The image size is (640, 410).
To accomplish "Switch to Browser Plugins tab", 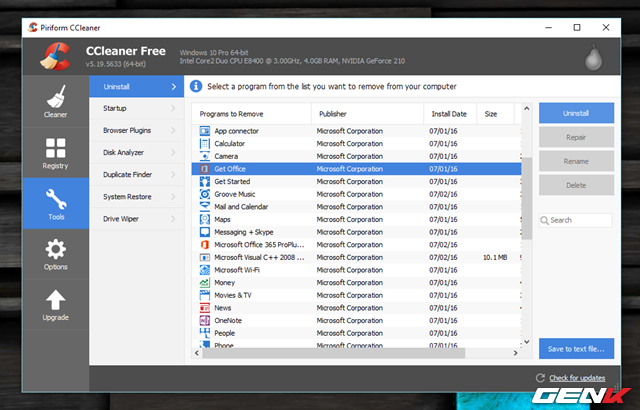I will coord(136,130).
